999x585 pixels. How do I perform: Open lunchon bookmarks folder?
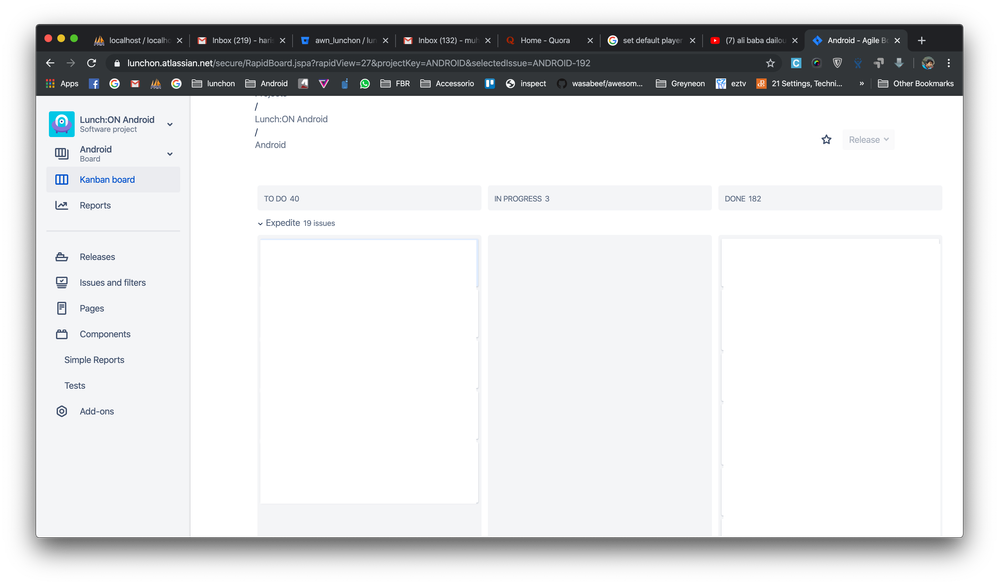coord(213,83)
